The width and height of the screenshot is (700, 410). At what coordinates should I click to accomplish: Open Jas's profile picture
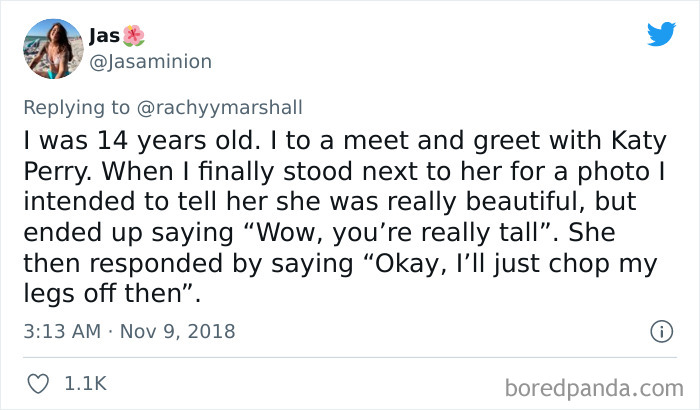(50, 48)
